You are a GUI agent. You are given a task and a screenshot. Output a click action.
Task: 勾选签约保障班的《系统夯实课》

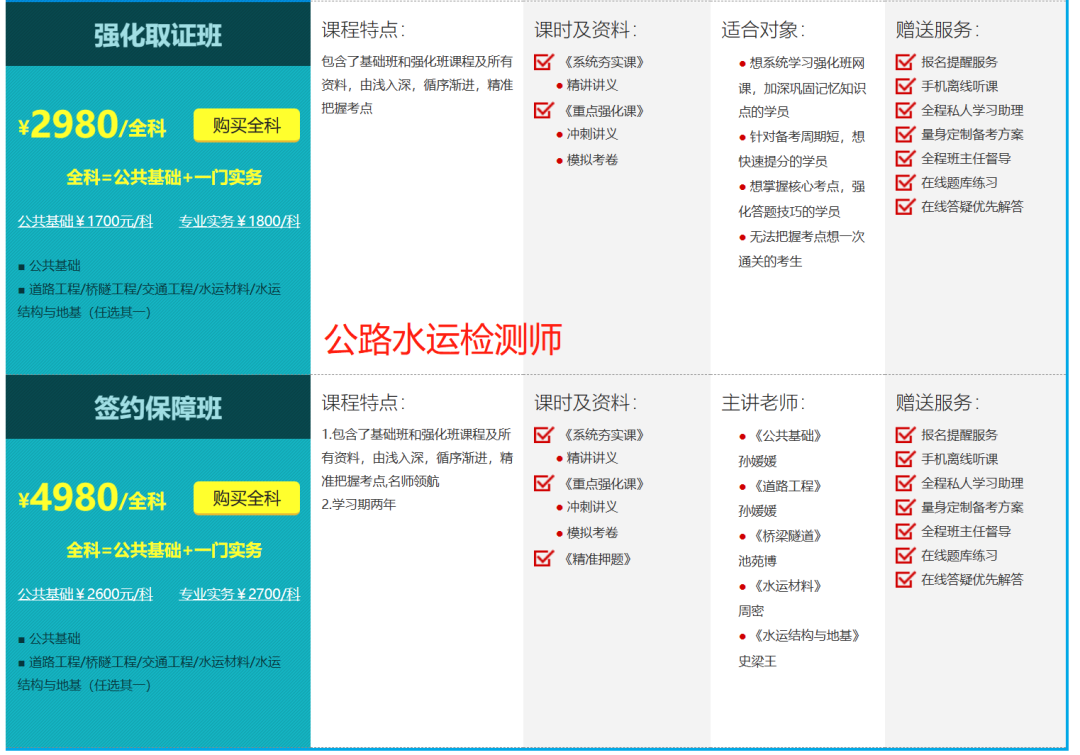coord(543,434)
